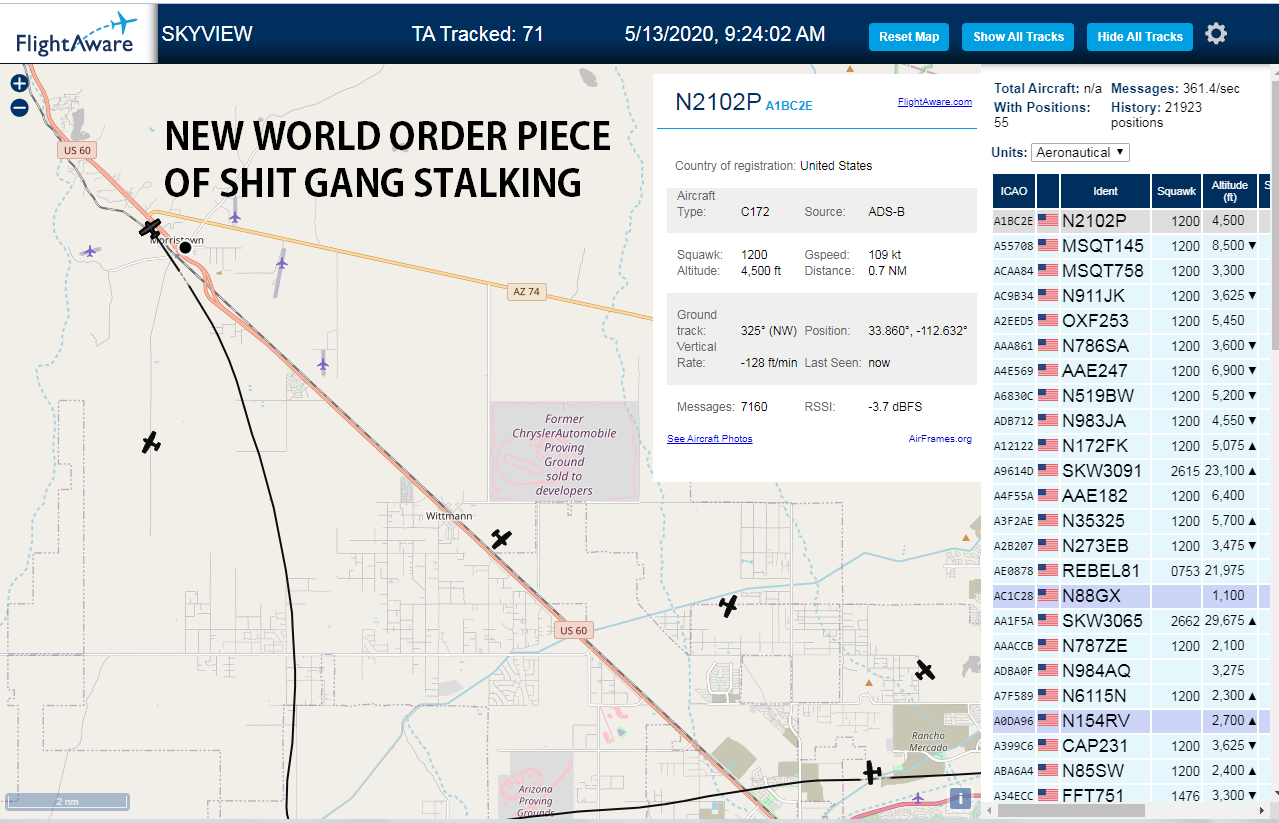Select the N983JA aircraft row
The image size is (1279, 823).
[x=1132, y=420]
